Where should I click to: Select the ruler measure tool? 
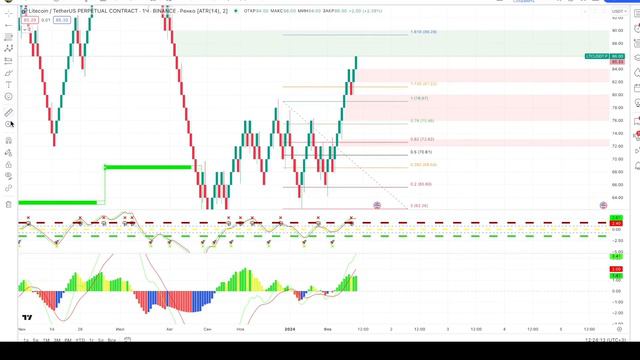[9, 112]
